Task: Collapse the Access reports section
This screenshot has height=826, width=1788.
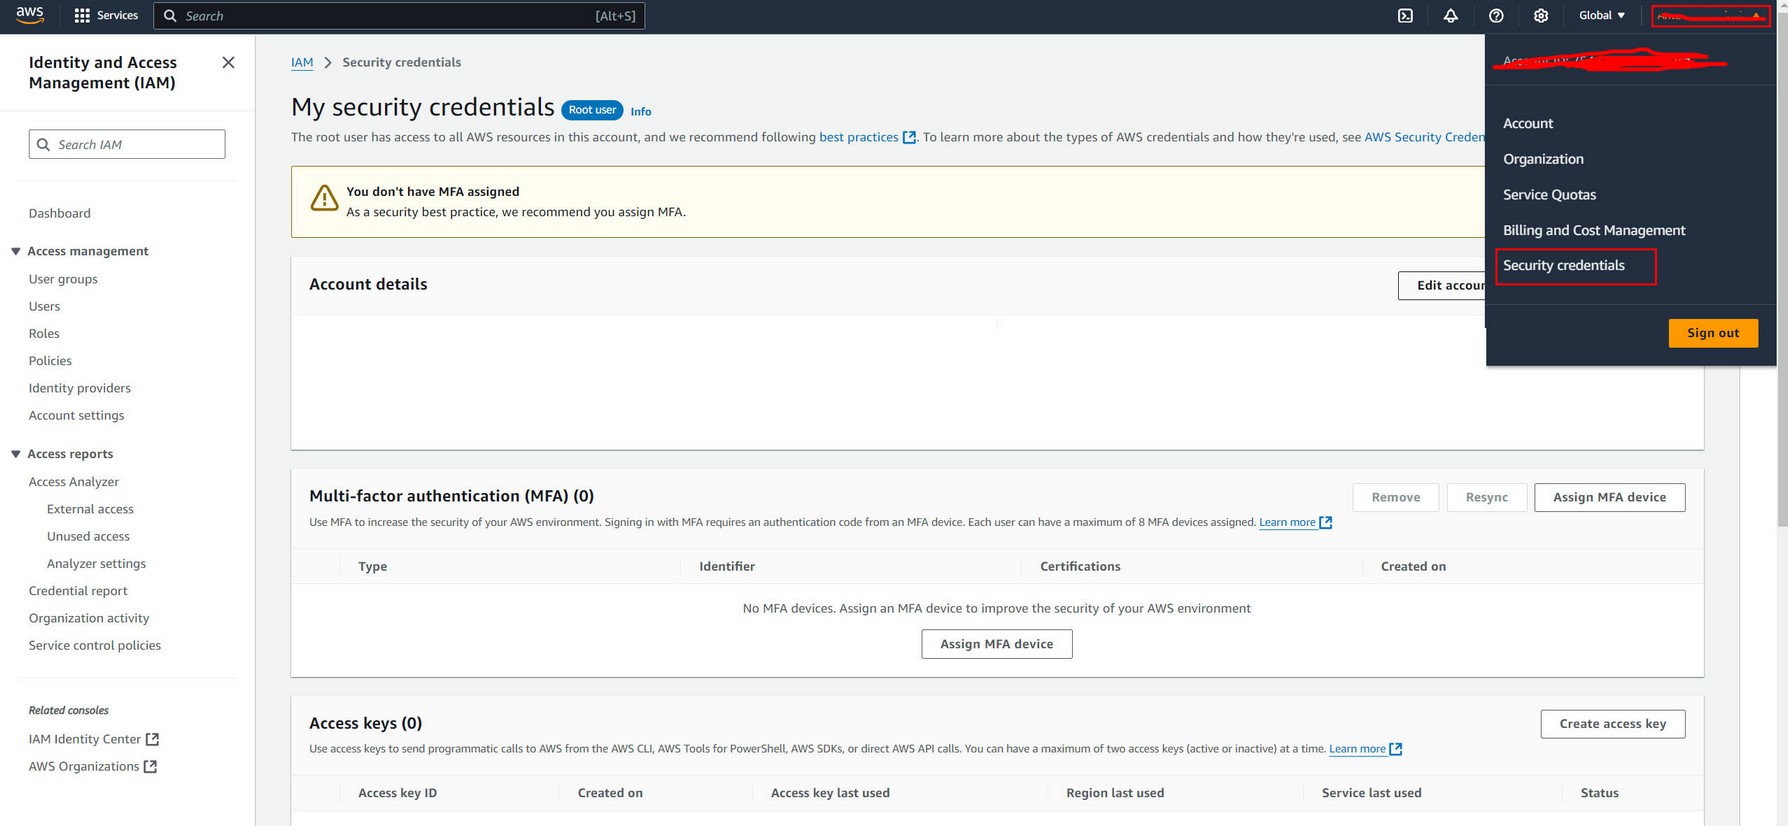Action: (x=16, y=454)
